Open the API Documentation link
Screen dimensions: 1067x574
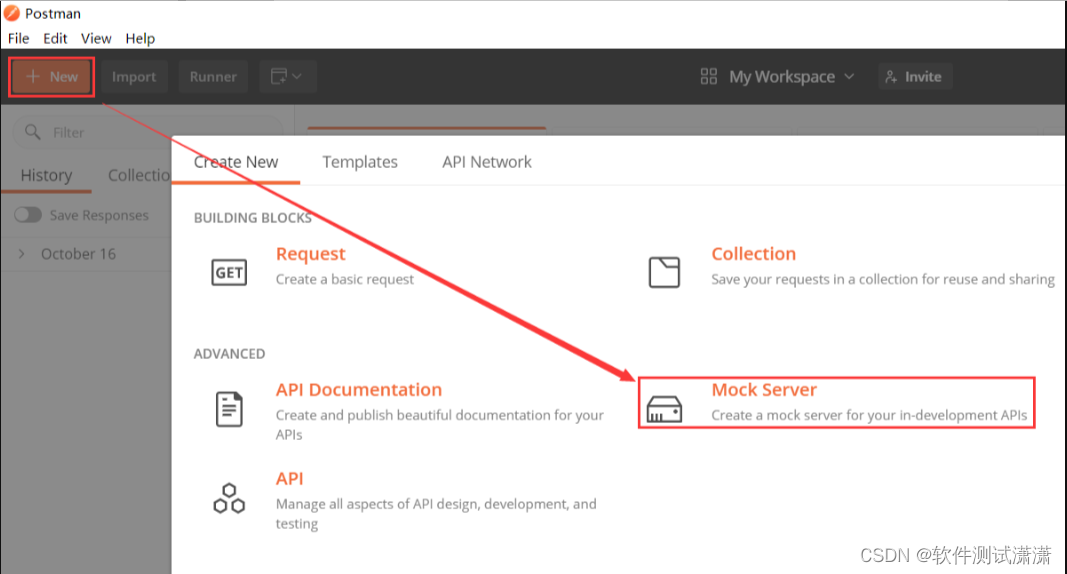(x=359, y=390)
